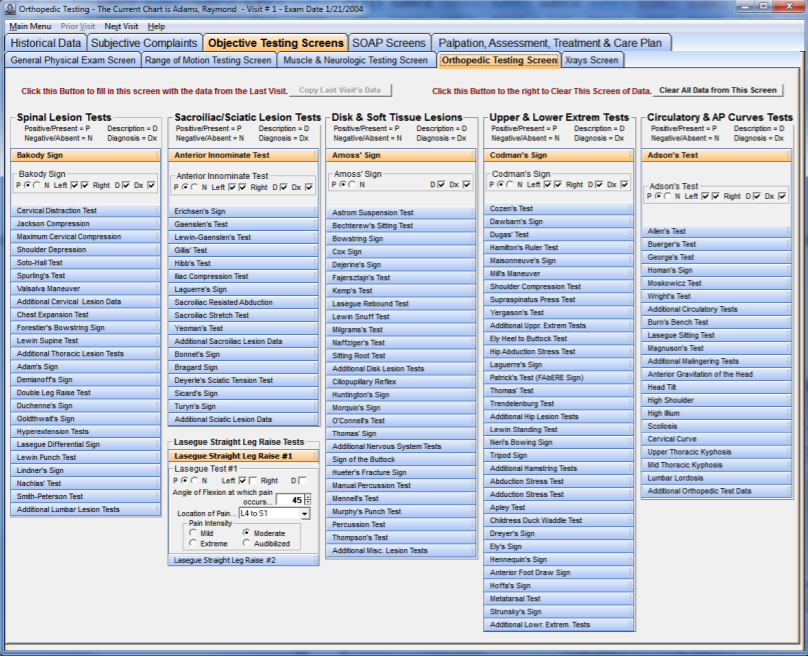Open the Historical Data tab
This screenshot has height=657, width=808.
click(x=46, y=43)
